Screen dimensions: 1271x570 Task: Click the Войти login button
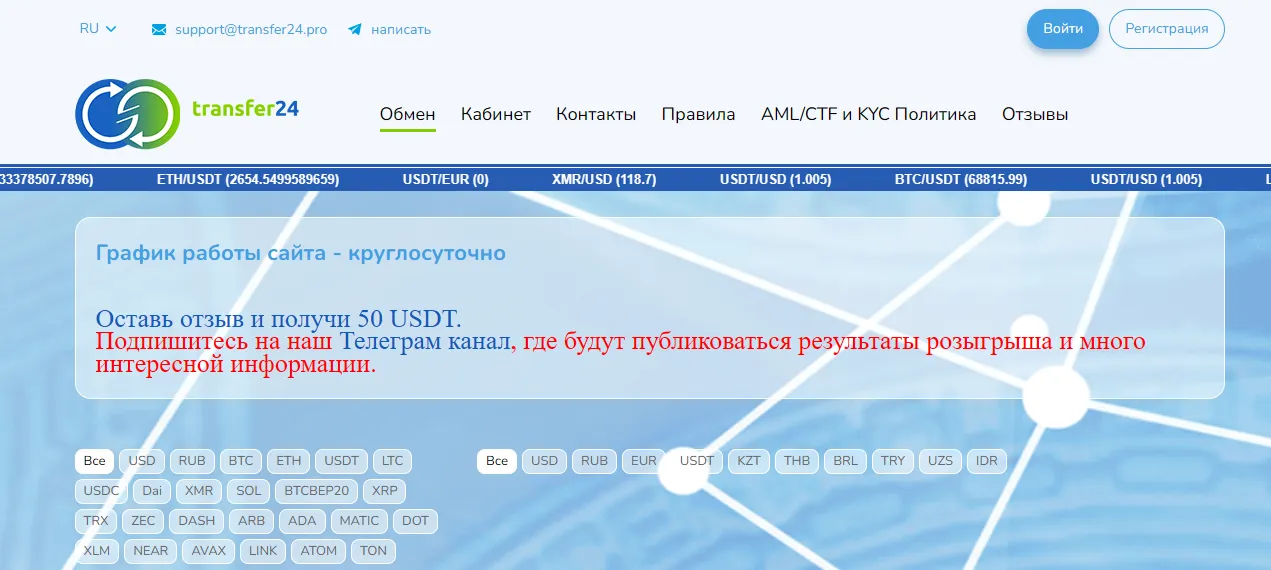pos(1063,29)
